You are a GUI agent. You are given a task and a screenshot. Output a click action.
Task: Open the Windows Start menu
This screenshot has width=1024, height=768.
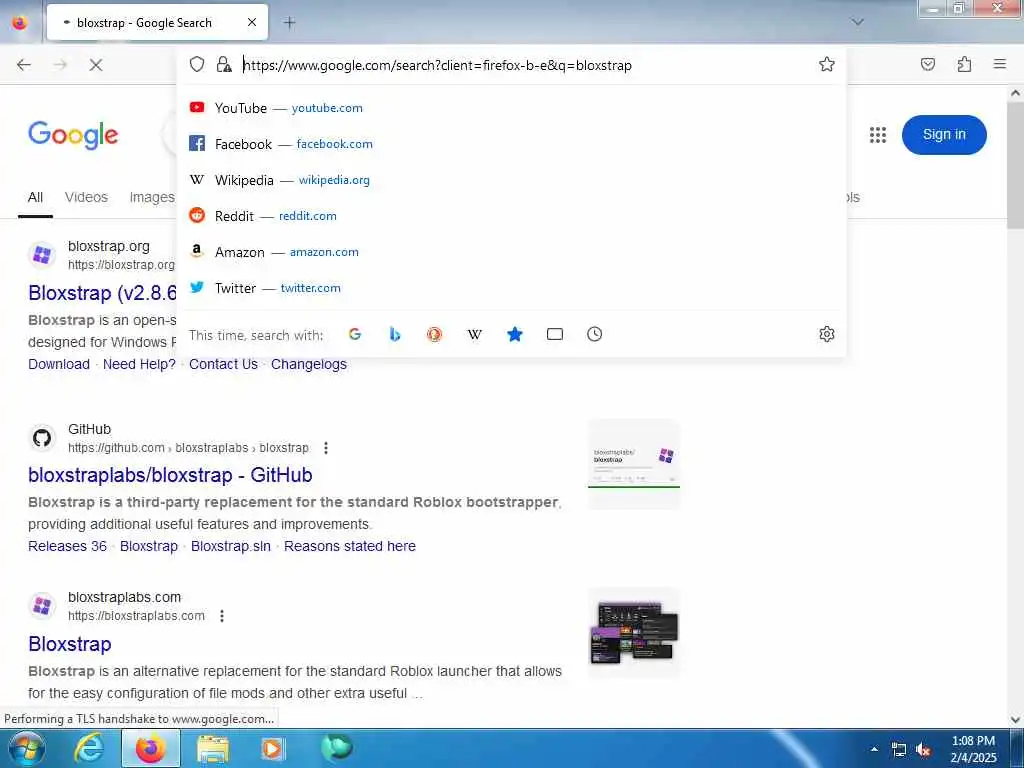pyautogui.click(x=25, y=748)
